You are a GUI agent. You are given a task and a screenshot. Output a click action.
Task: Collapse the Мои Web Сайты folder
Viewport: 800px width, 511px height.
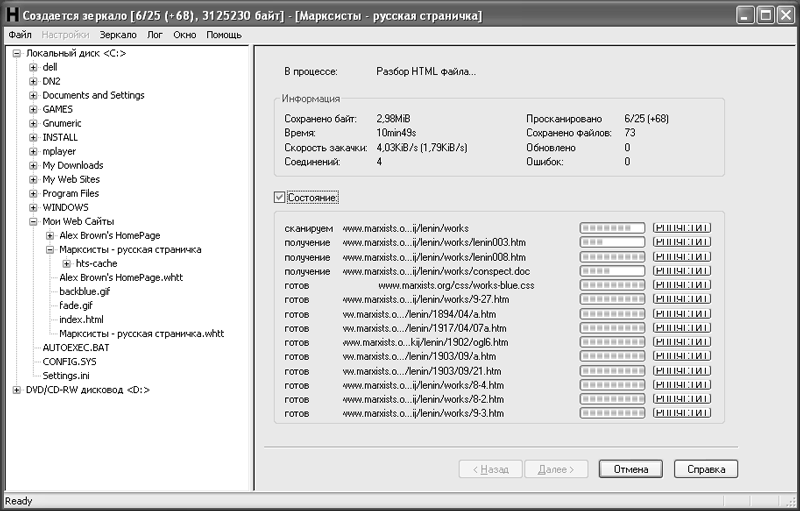pos(33,222)
